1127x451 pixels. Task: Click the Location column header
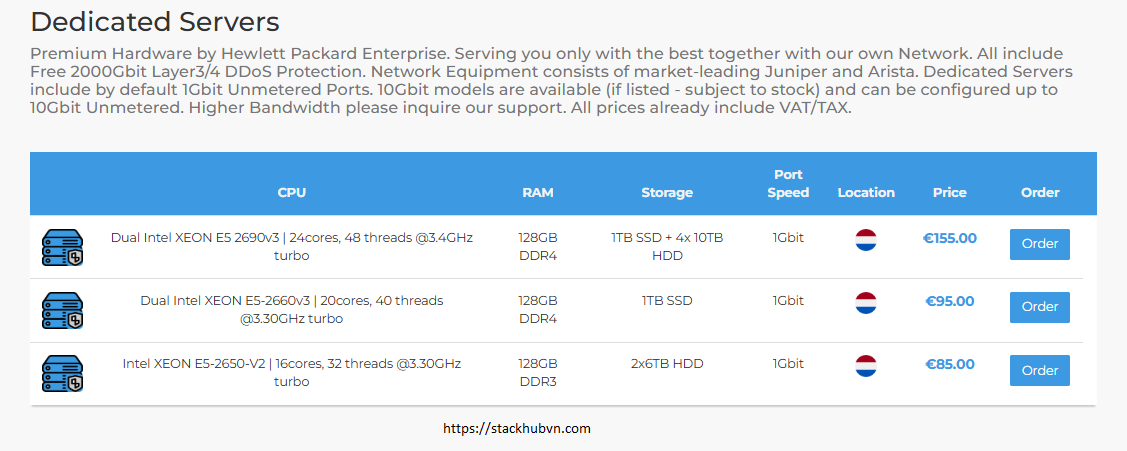coord(866,193)
